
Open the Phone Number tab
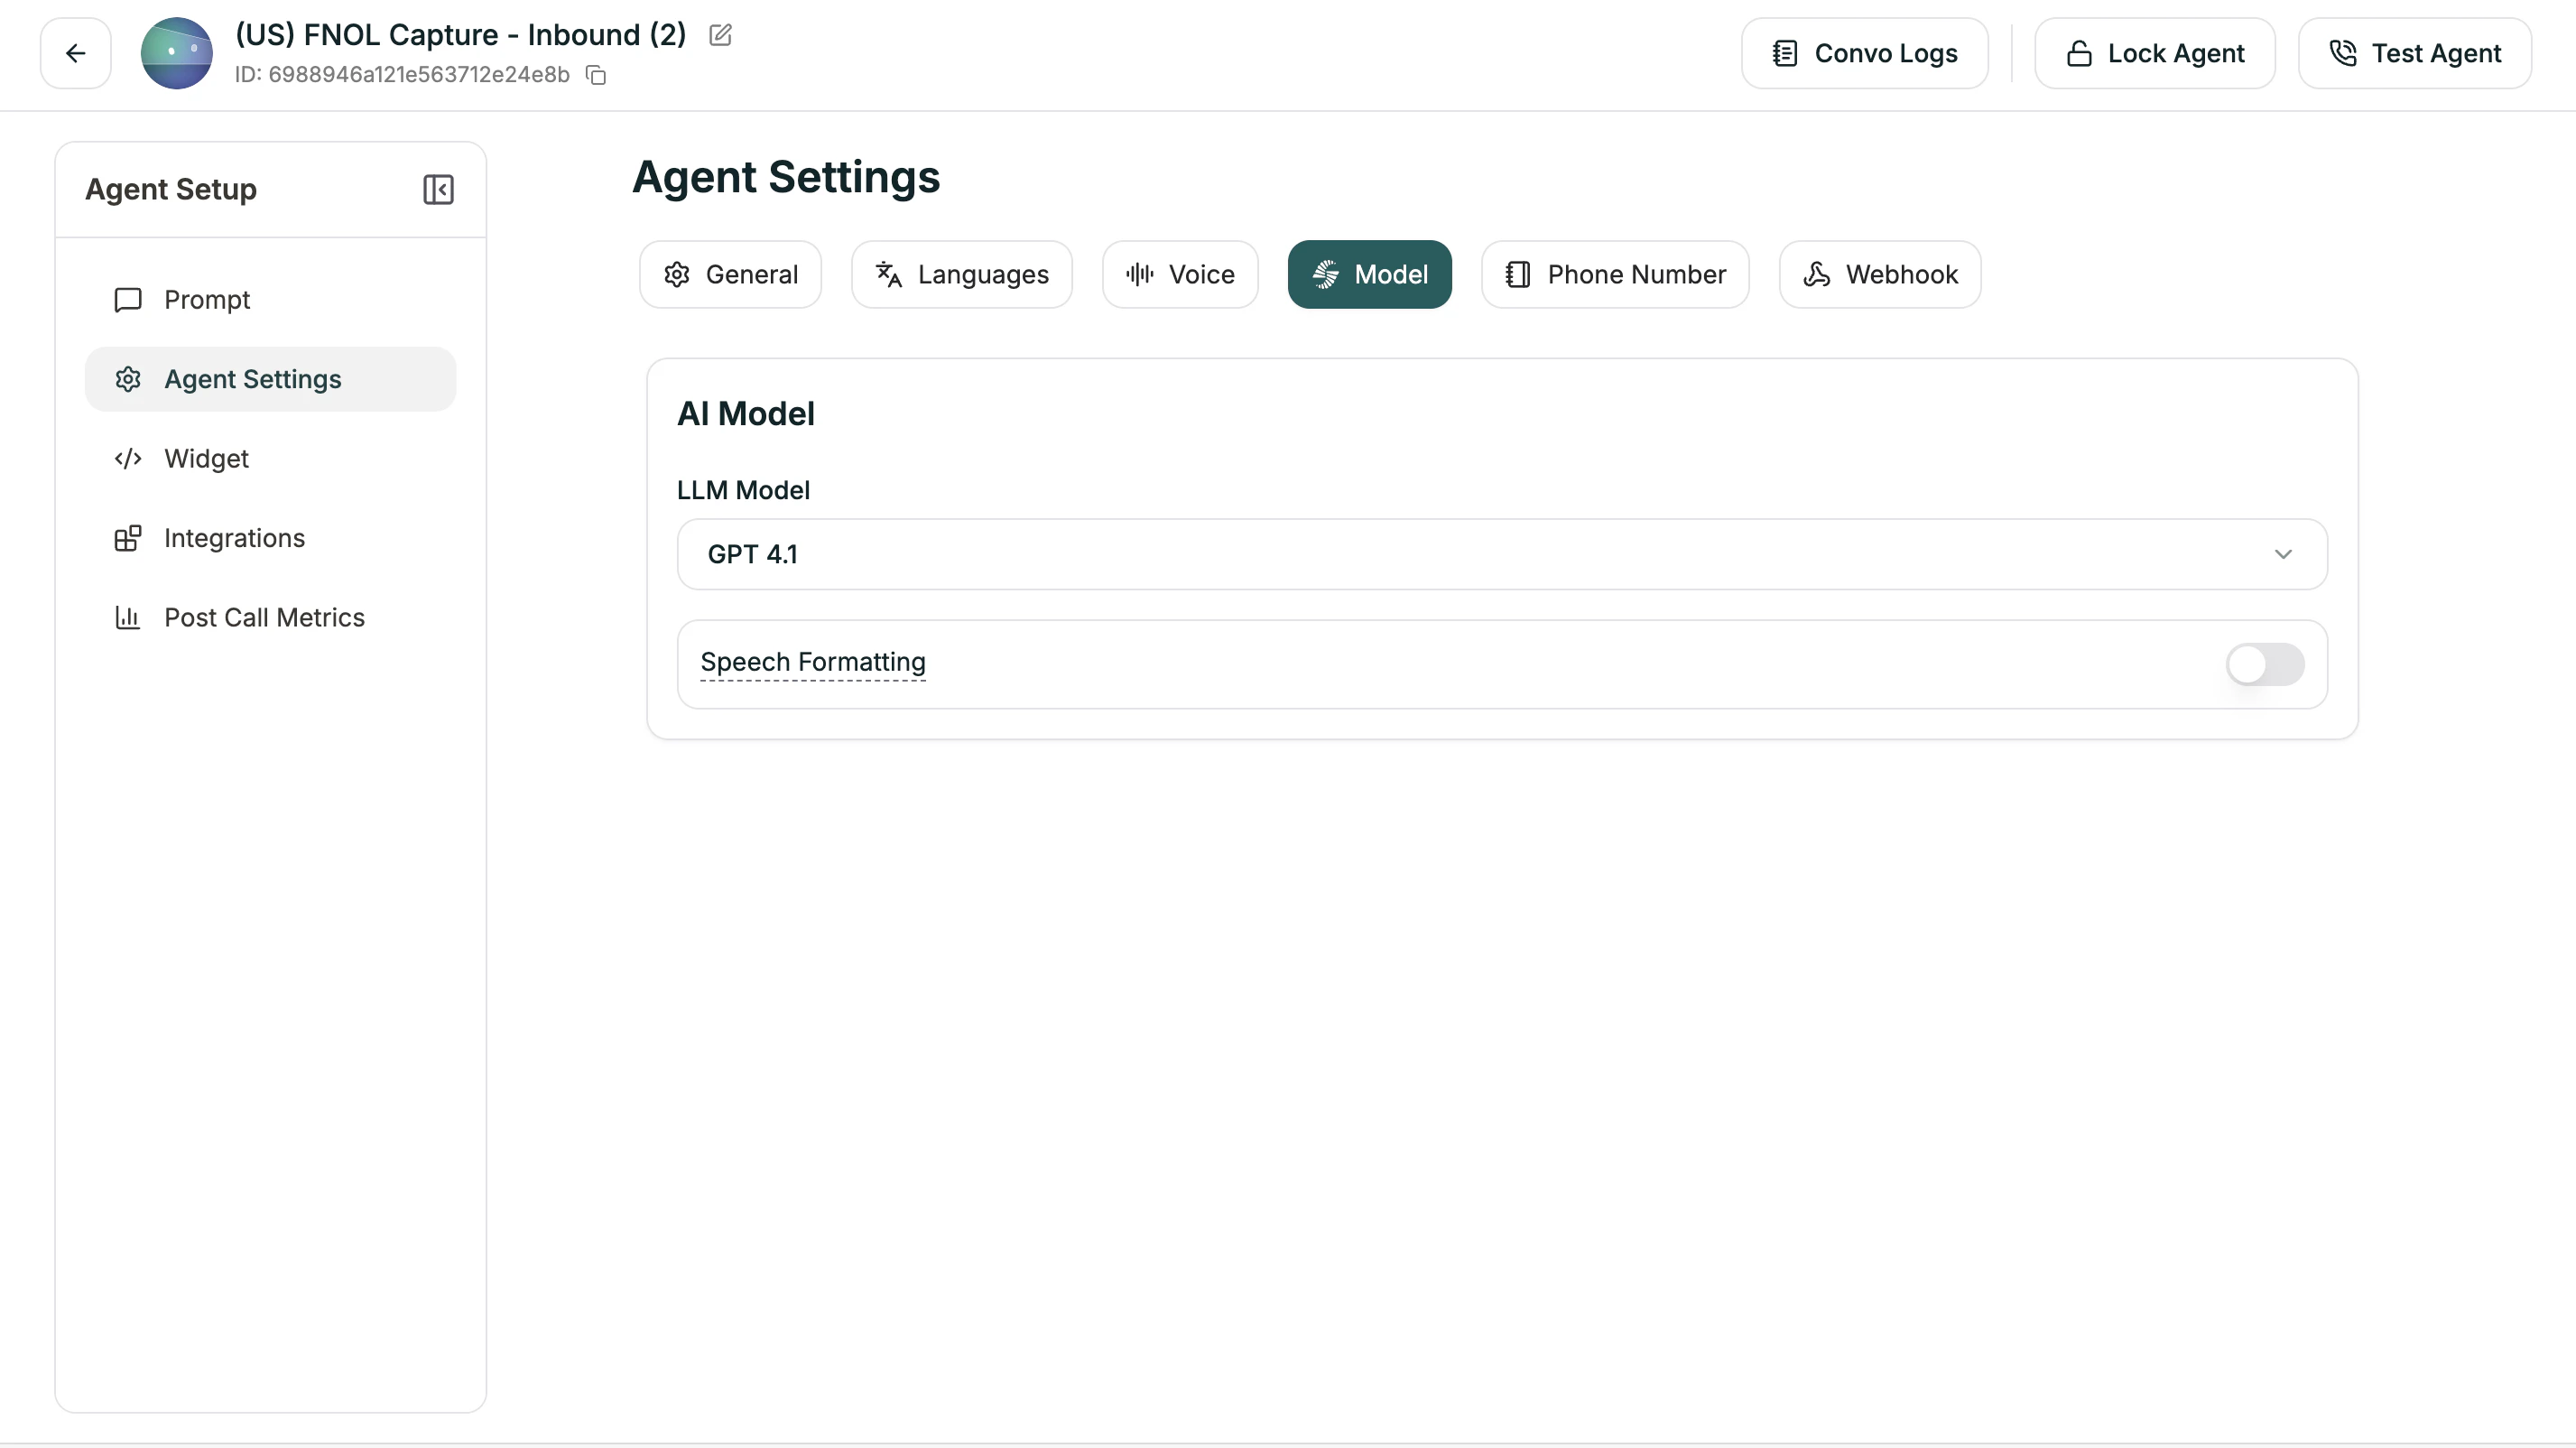[1614, 274]
